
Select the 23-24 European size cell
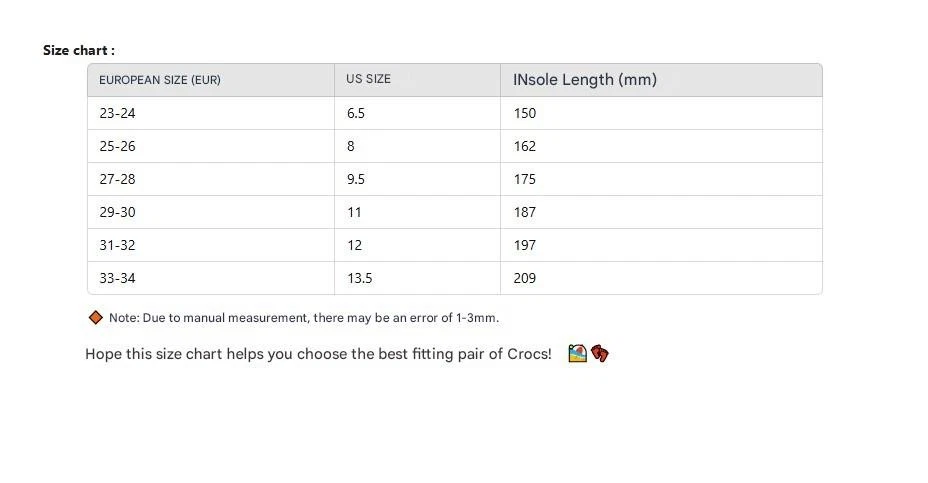tap(117, 113)
